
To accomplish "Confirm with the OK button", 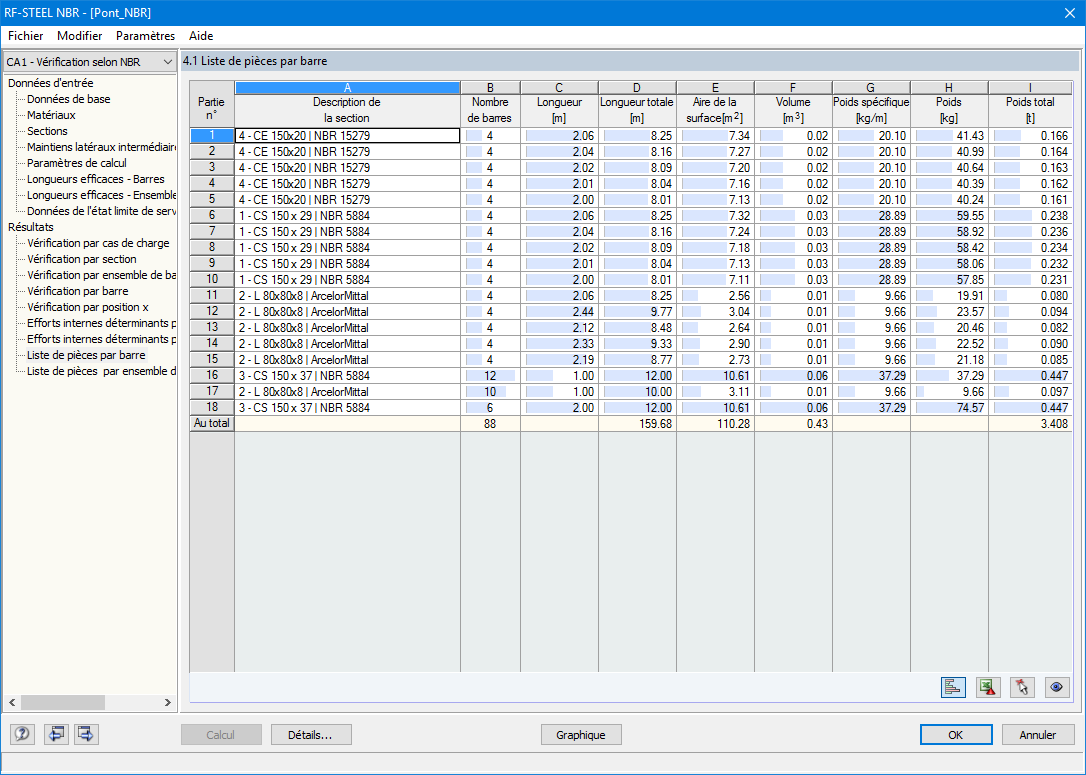I will coord(956,735).
